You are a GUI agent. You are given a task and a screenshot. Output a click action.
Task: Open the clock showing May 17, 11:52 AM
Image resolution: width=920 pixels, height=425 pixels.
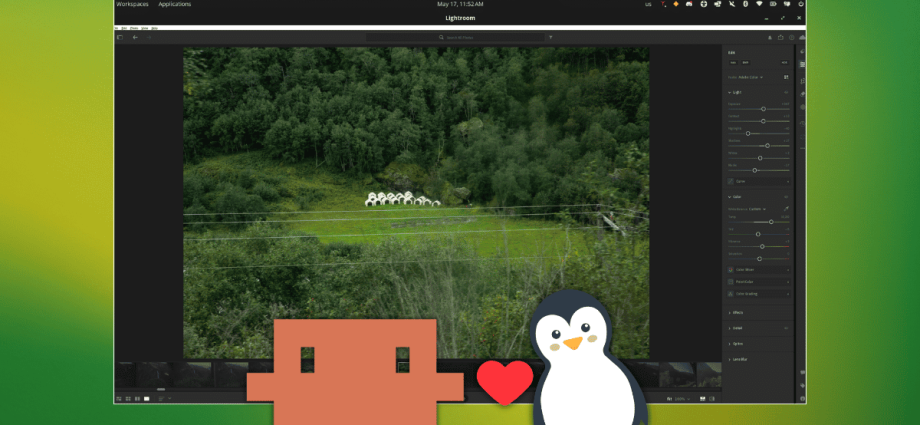coord(460,4)
